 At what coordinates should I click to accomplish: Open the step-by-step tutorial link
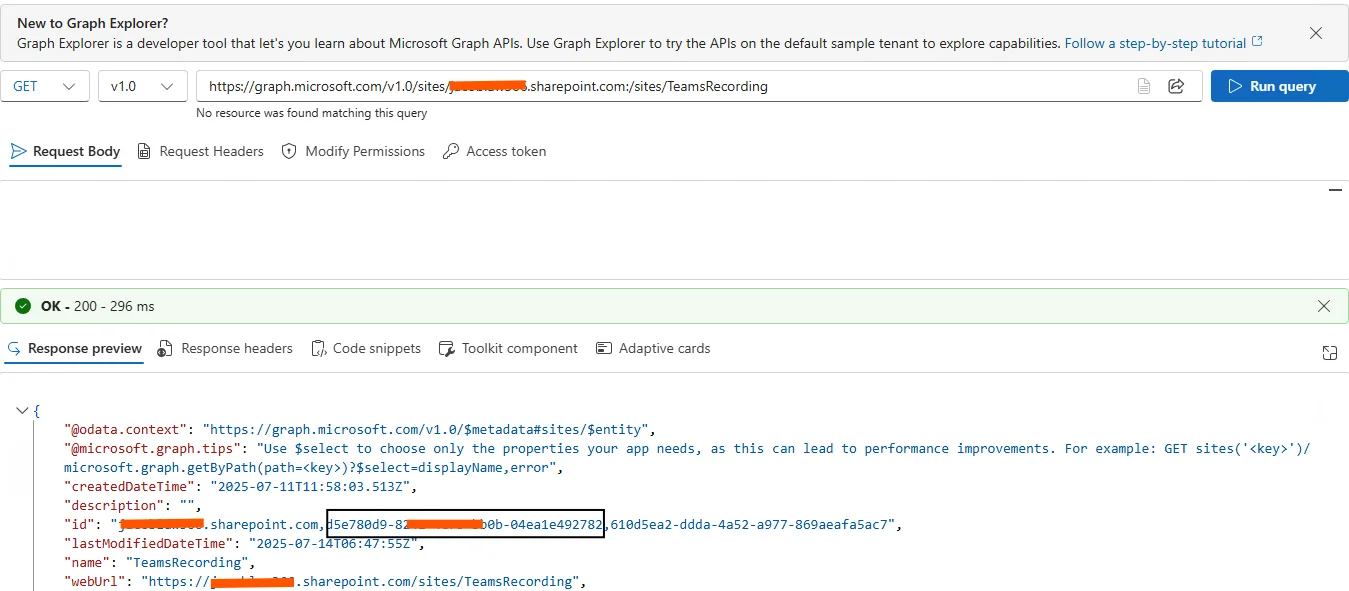(x=1164, y=43)
